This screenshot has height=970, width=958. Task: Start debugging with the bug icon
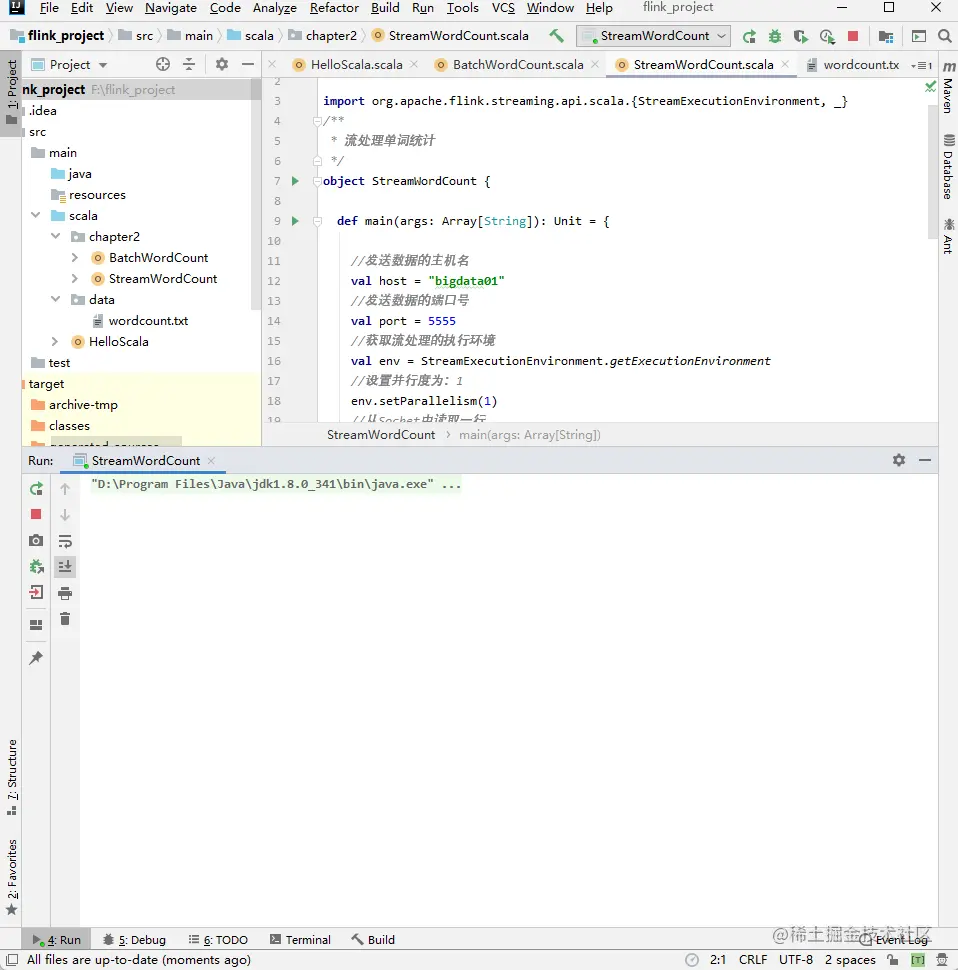click(x=774, y=36)
